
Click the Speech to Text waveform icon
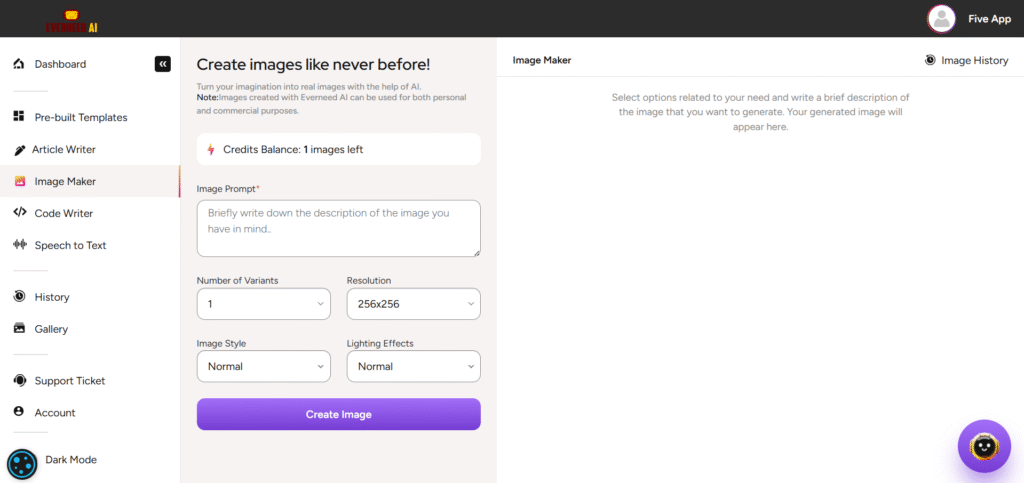click(x=20, y=245)
